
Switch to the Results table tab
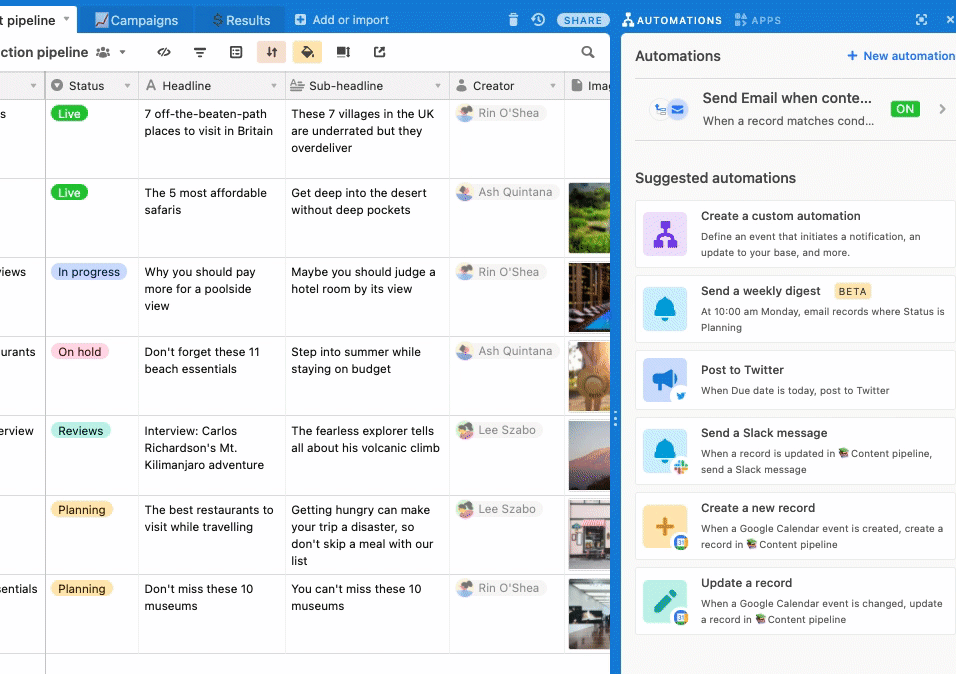coord(241,20)
